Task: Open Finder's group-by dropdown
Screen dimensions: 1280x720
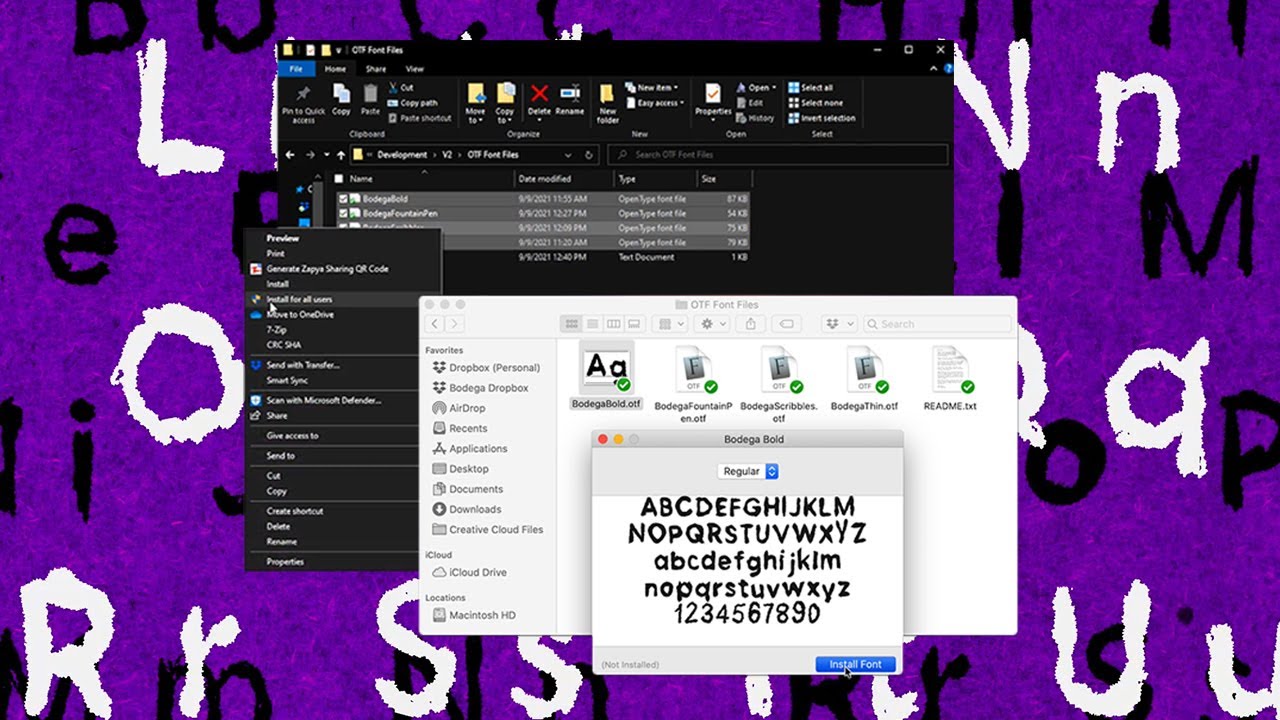Action: click(669, 324)
